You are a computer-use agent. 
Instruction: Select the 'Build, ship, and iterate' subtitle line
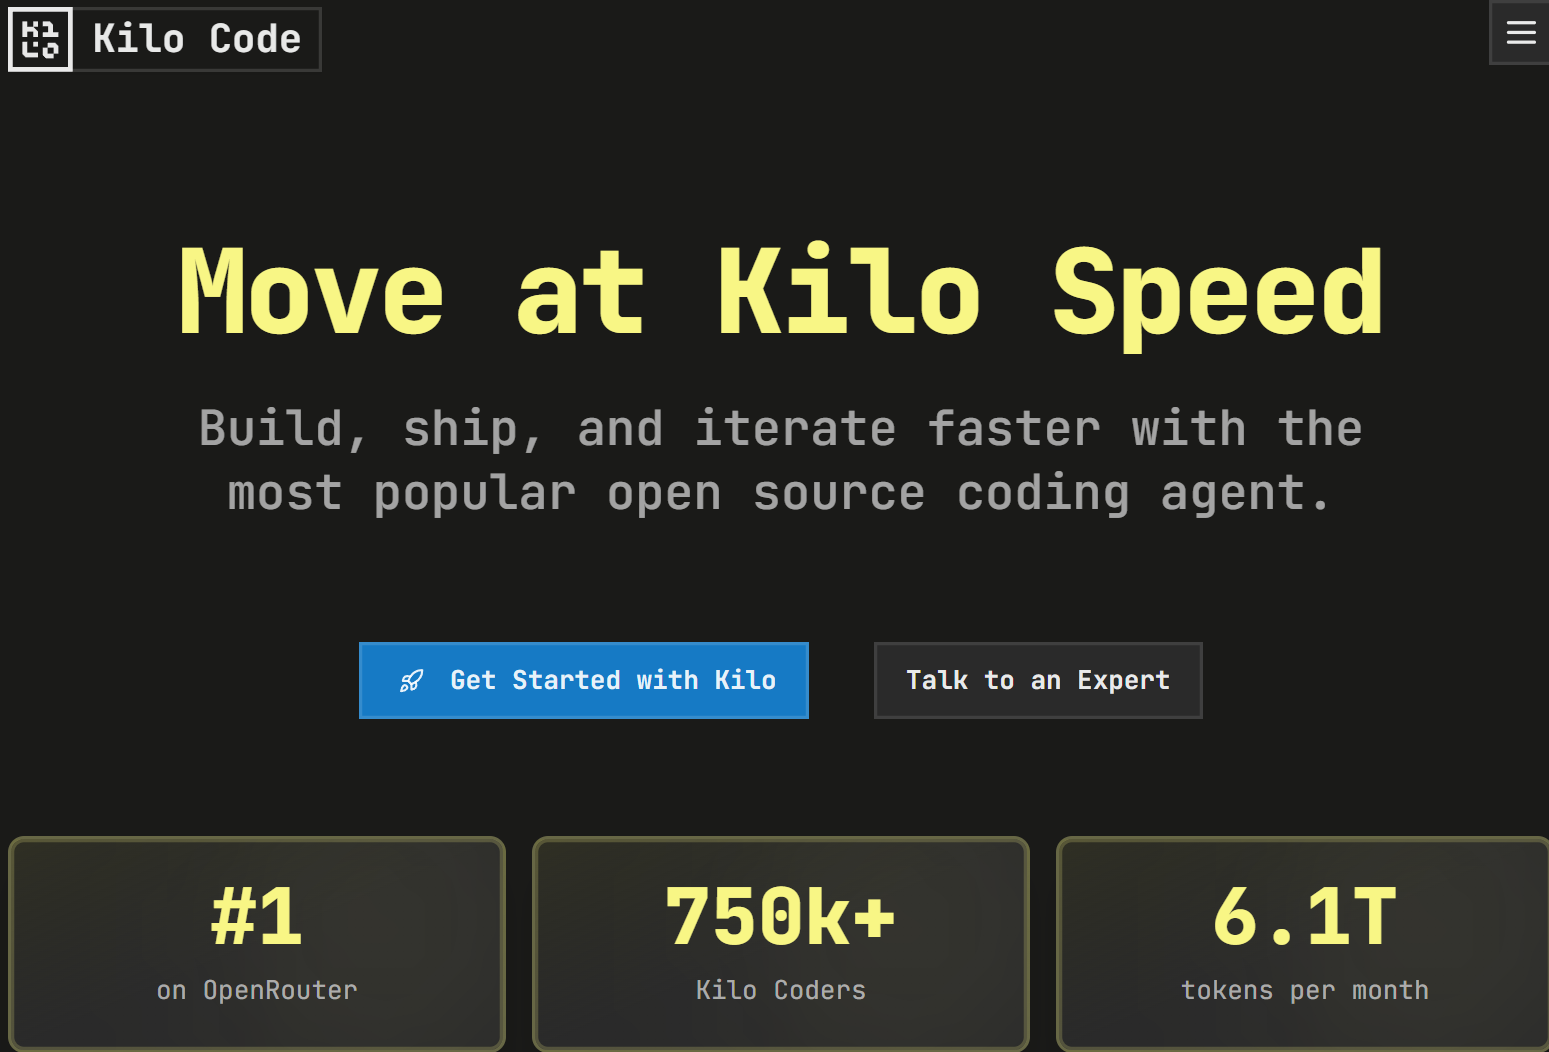tap(780, 429)
